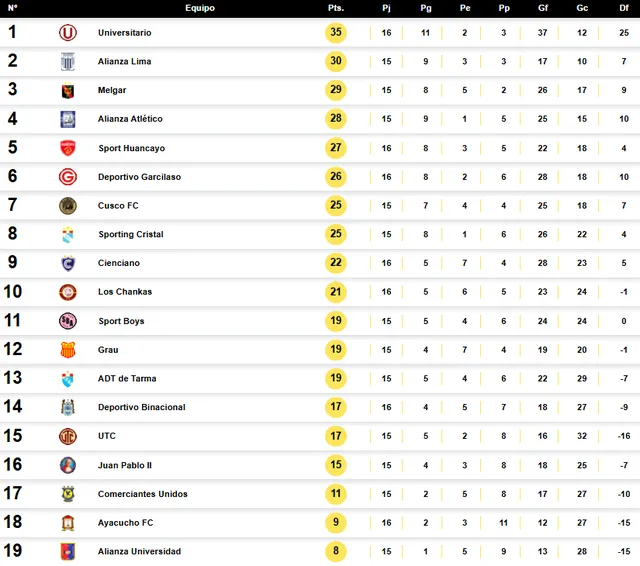Image resolution: width=640 pixels, height=566 pixels.
Task: Click the UTC club crest
Action: [x=68, y=436]
